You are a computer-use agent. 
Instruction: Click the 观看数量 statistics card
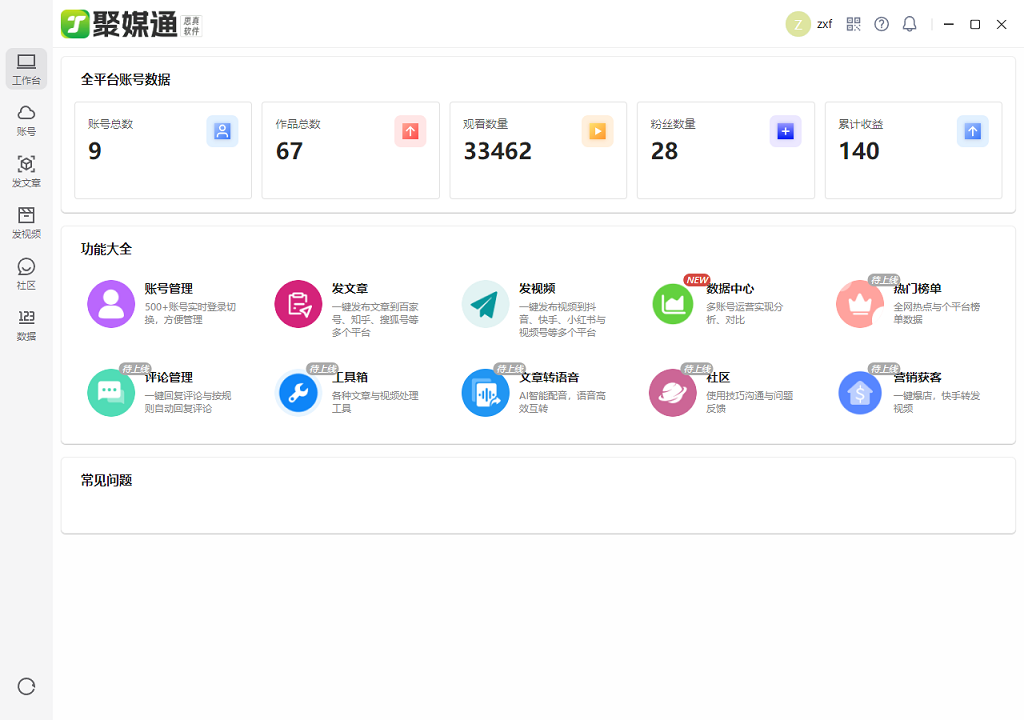[538, 150]
